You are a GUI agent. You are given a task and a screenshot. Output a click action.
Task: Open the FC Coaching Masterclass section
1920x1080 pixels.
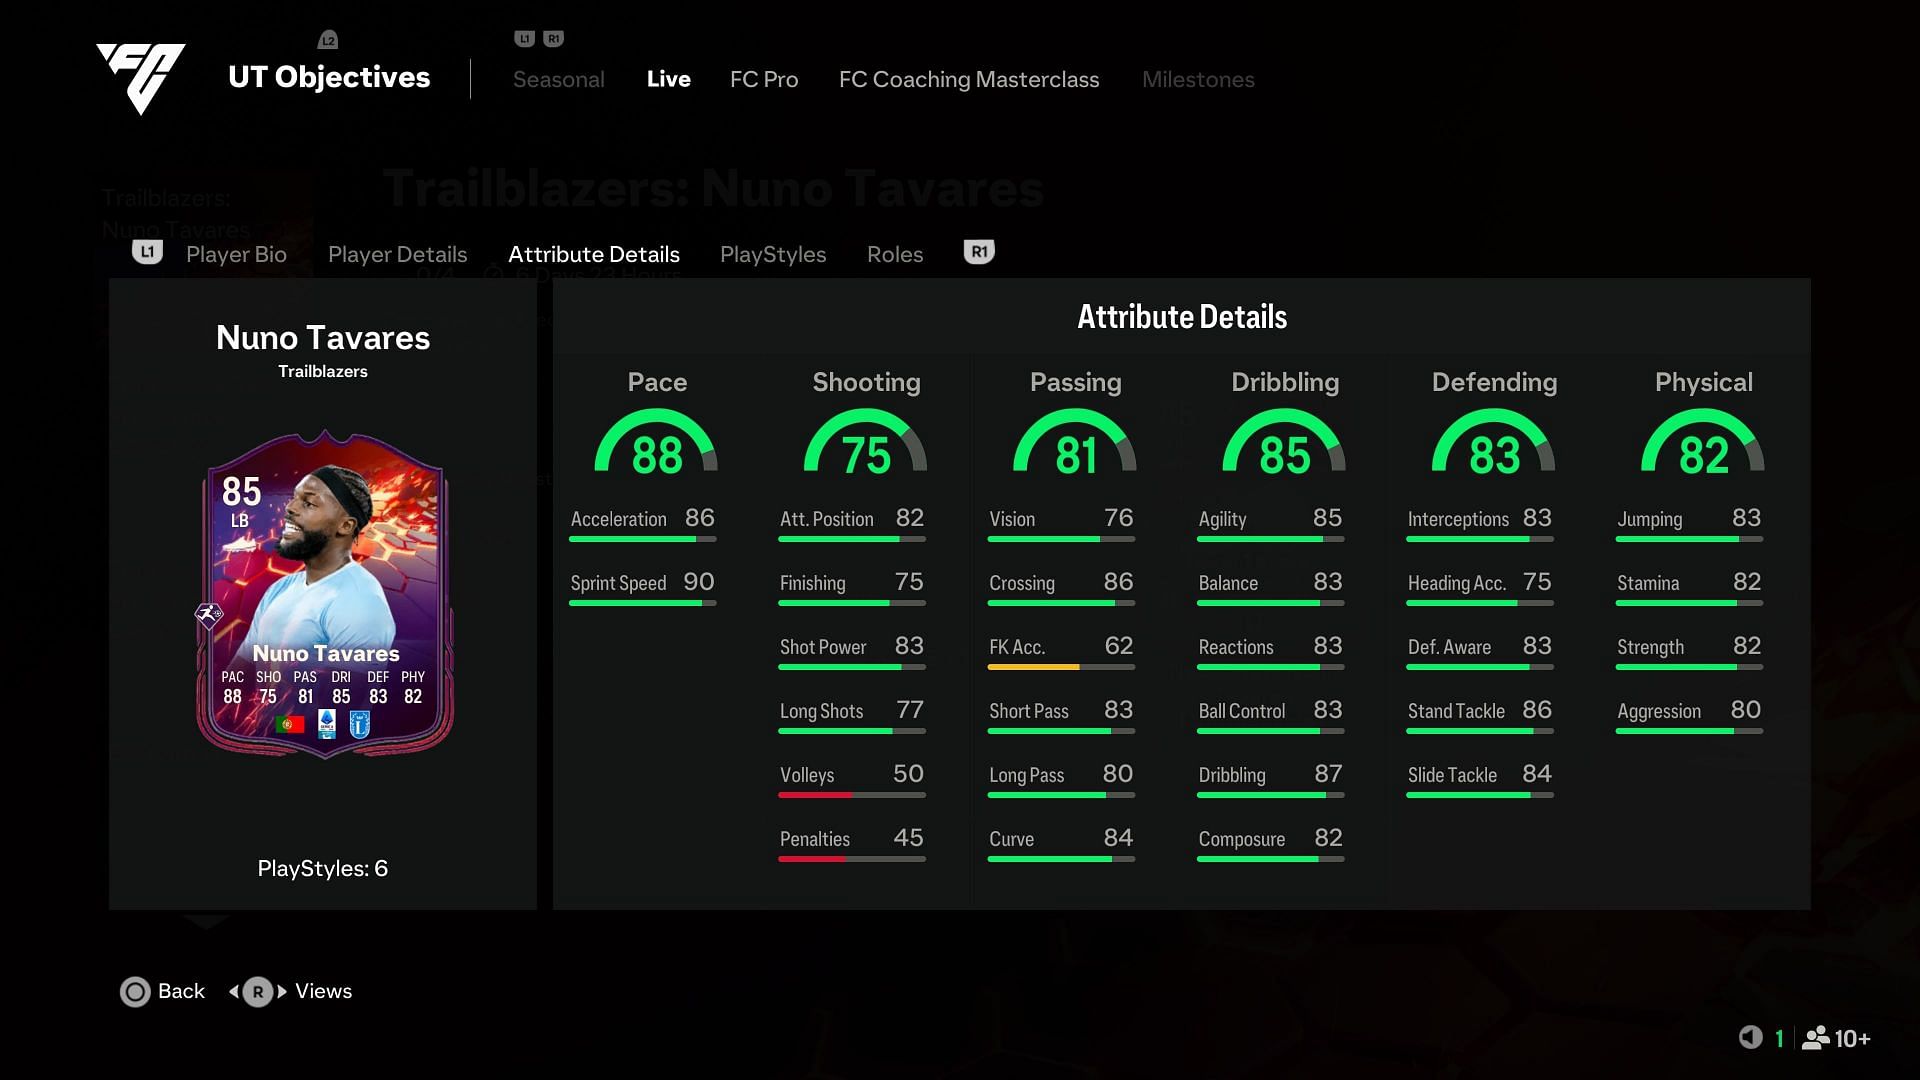pos(969,79)
